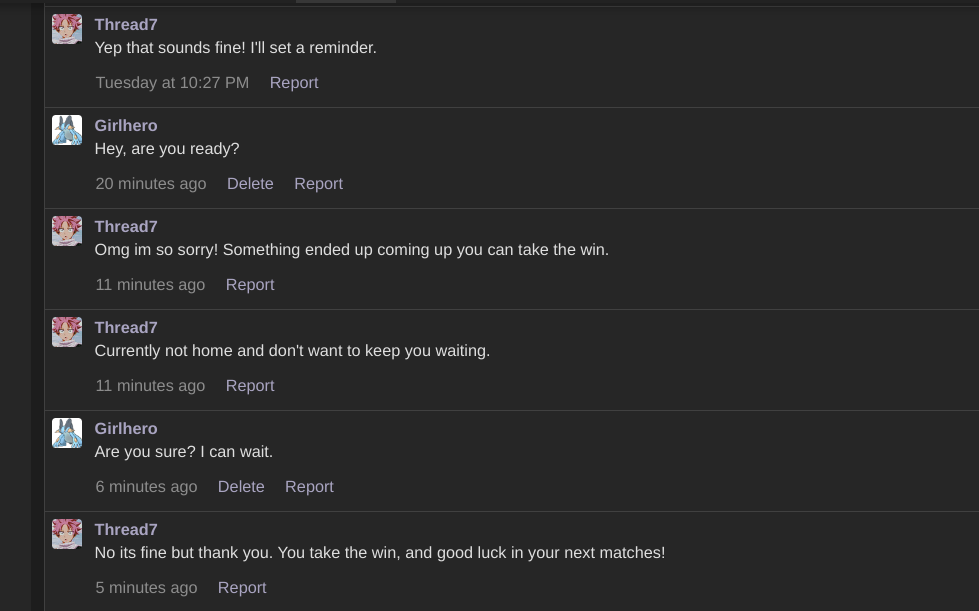
Task: Click Girlhero's name above "Are you sure? I can wait."
Action: 126,429
